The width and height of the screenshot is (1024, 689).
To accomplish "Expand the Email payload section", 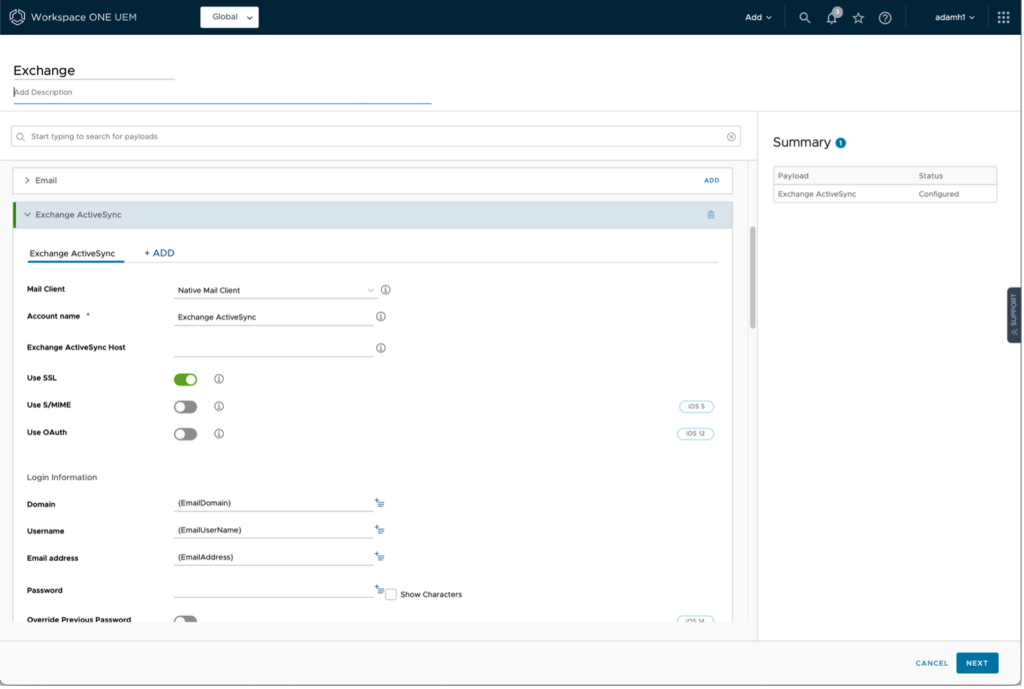I will [28, 181].
